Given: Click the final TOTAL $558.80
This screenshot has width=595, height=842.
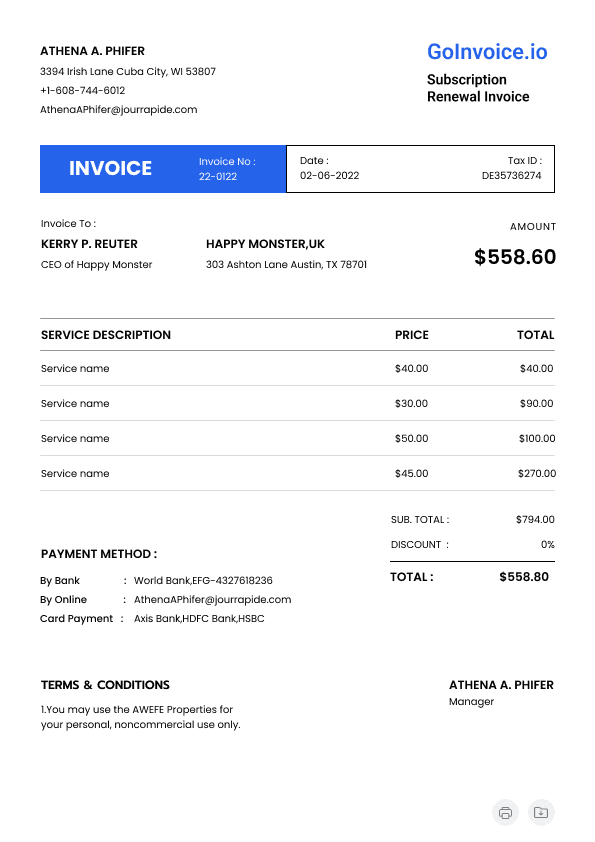Looking at the screenshot, I should click(x=524, y=577).
